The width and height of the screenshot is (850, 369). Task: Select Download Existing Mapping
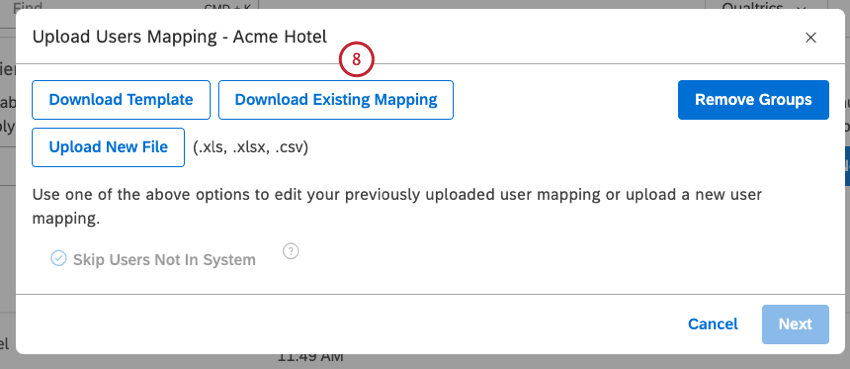click(336, 100)
